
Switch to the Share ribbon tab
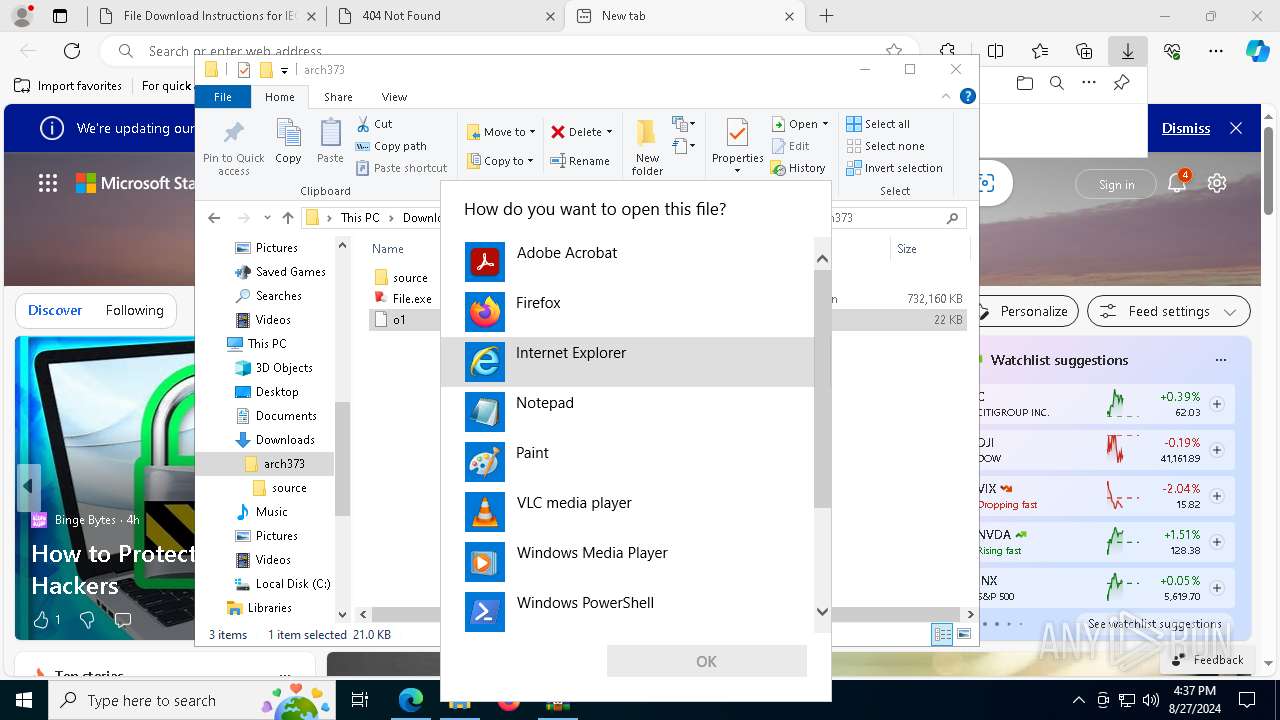[x=338, y=97]
